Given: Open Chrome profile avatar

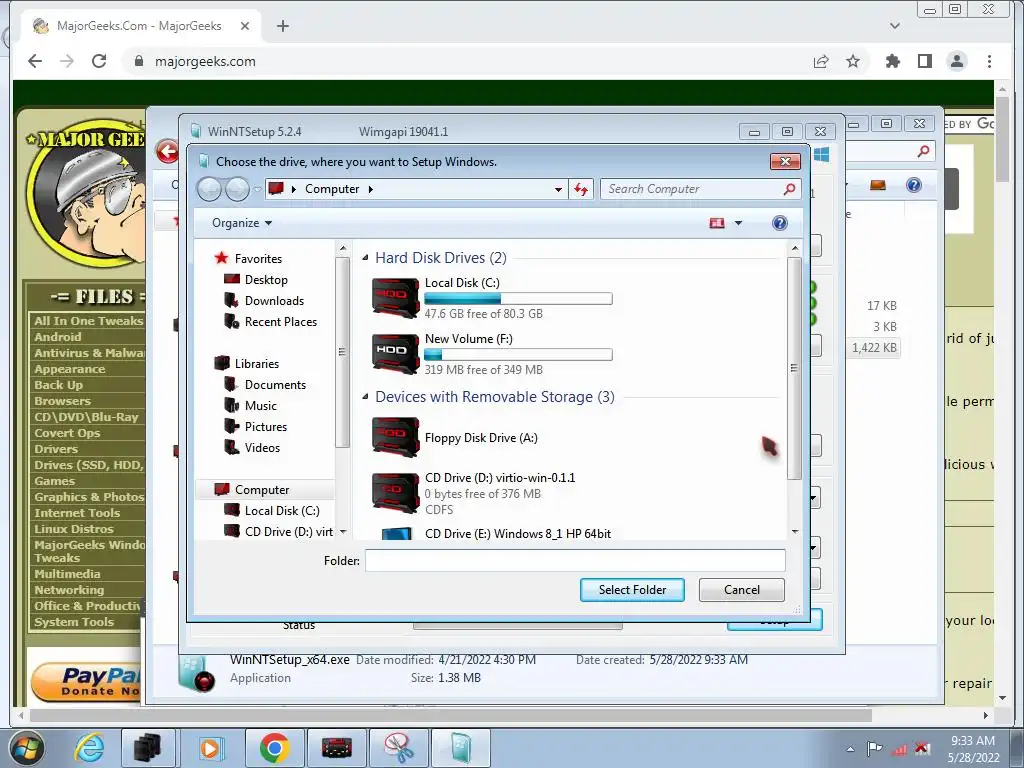Looking at the screenshot, I should click(x=957, y=61).
